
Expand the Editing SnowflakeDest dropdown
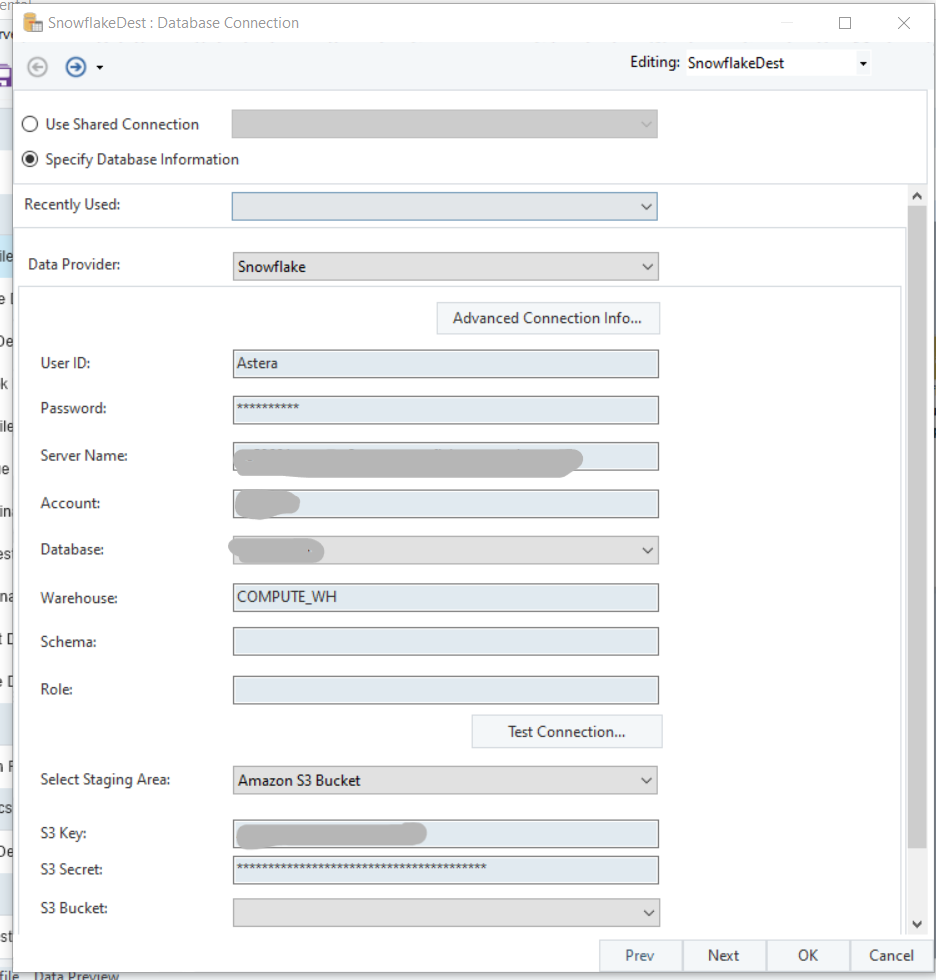(862, 63)
